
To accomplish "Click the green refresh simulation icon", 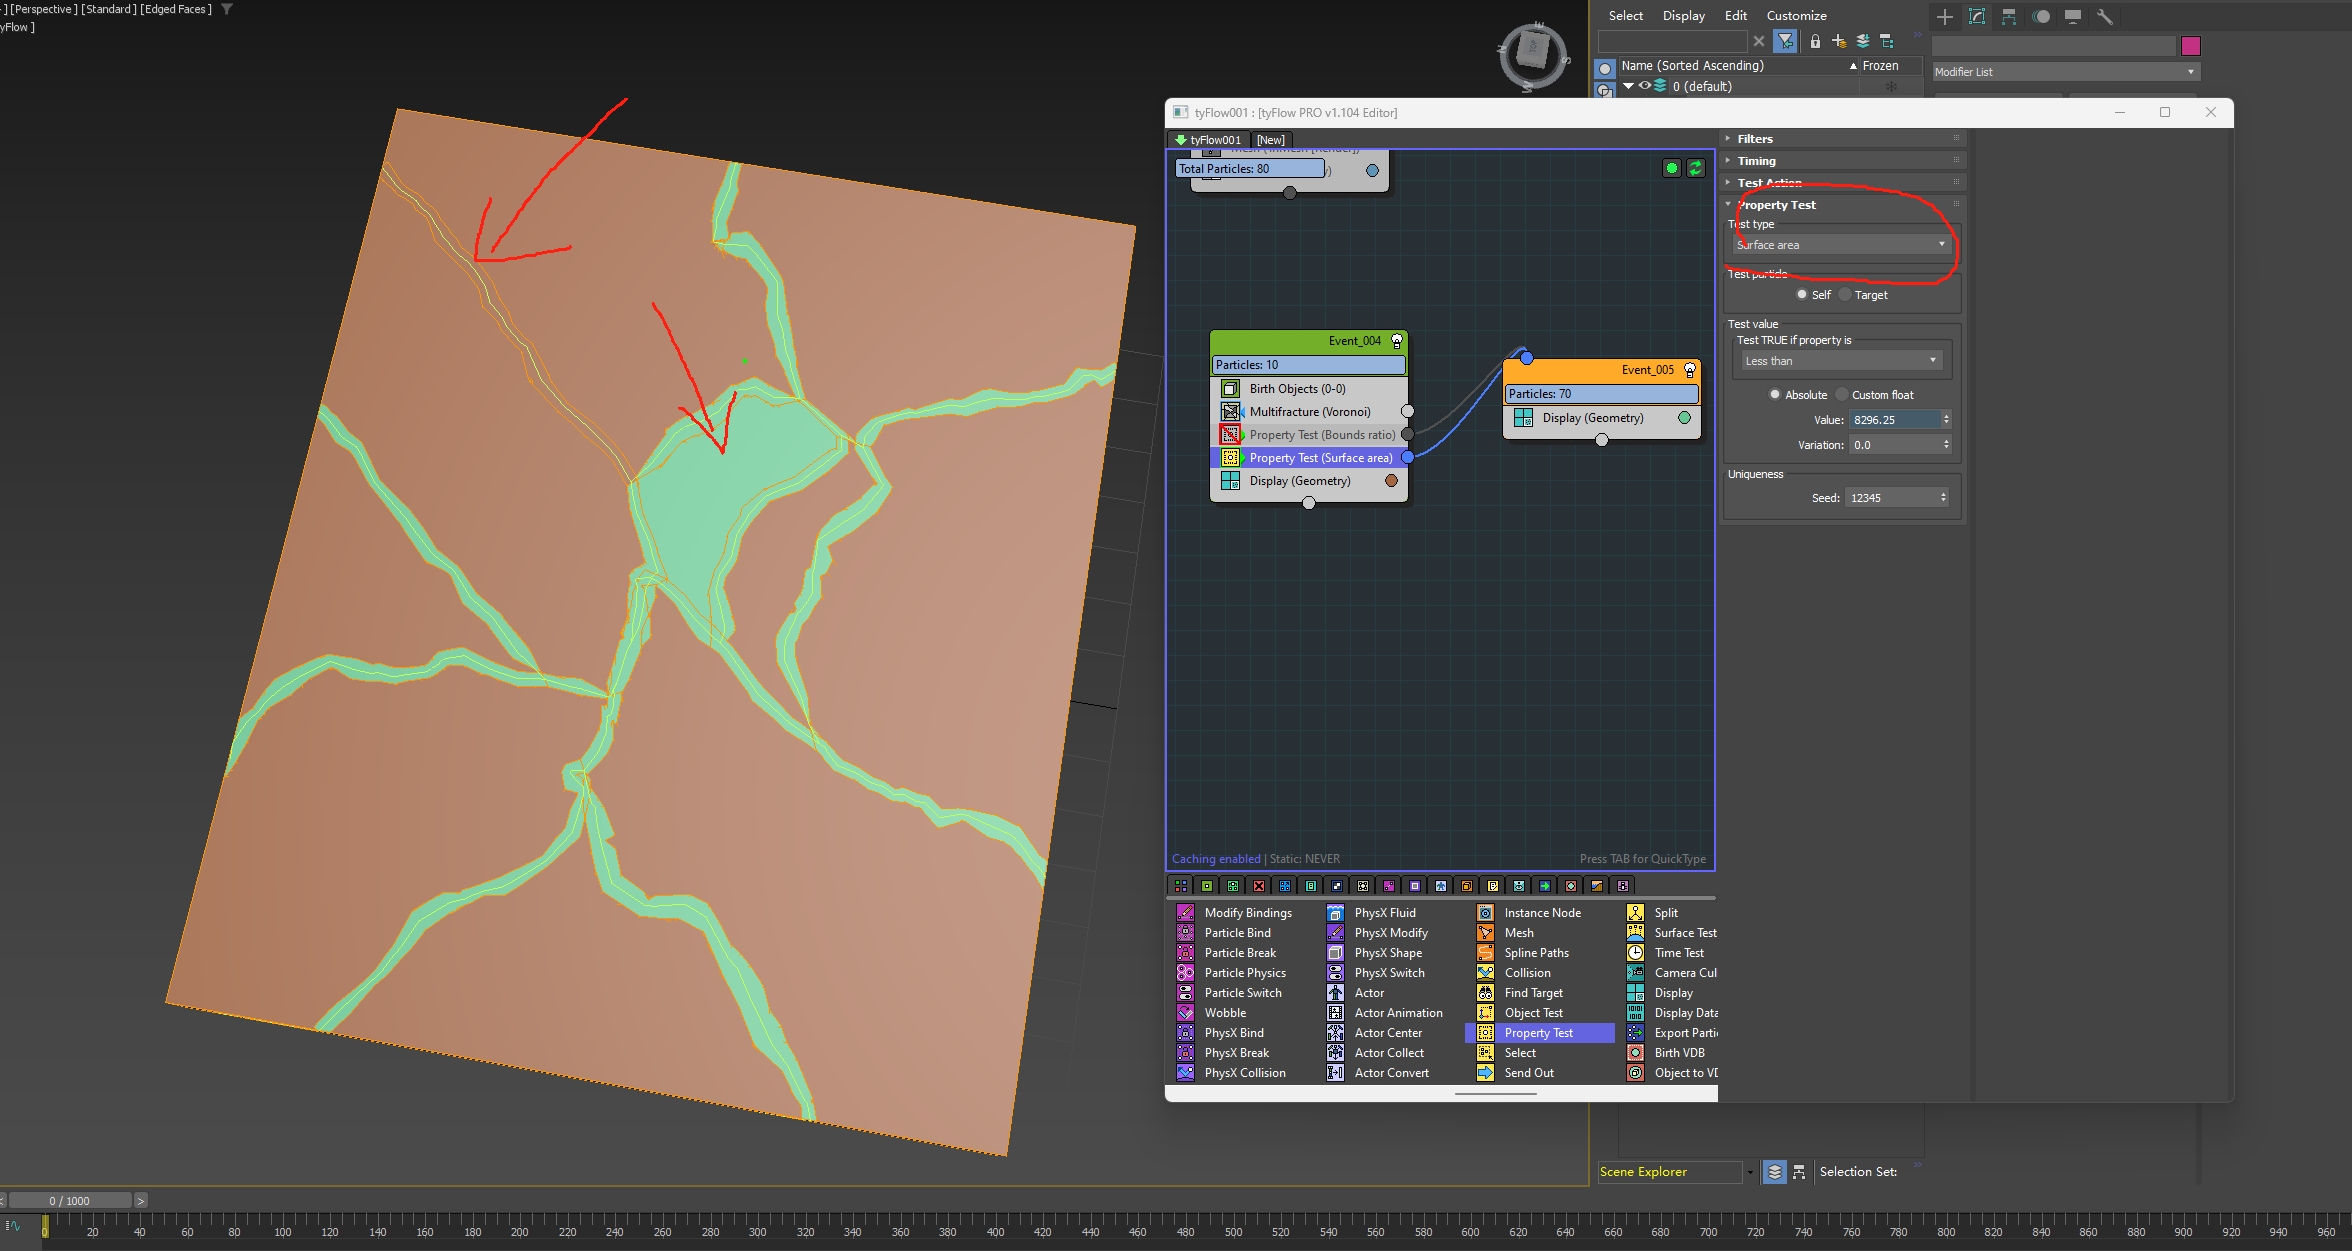I will coord(1696,168).
